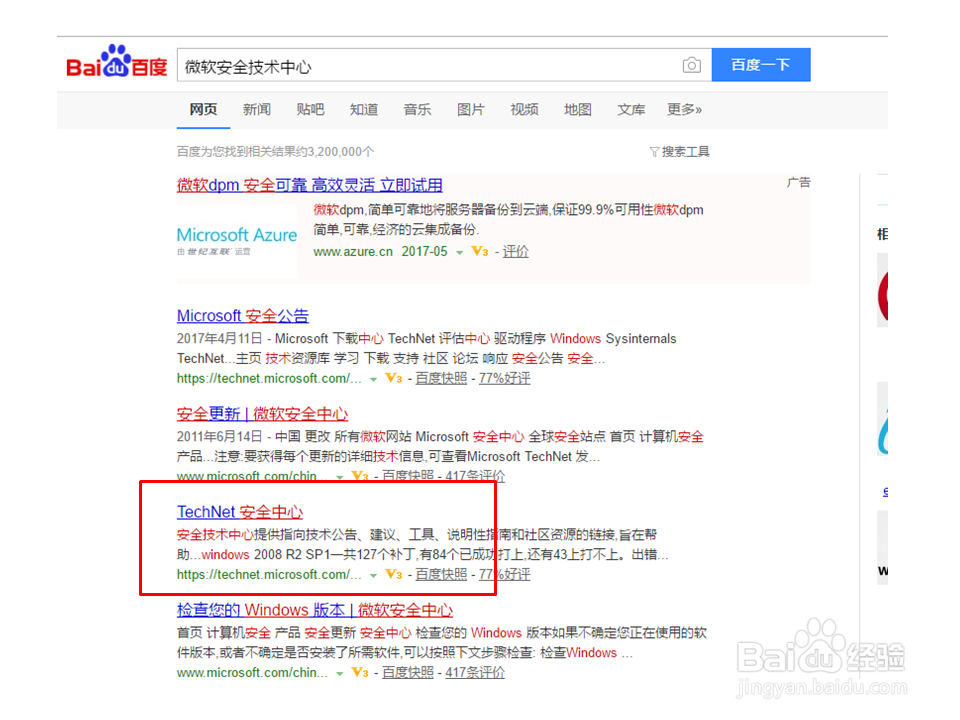960x720 pixels.
Task: Open the 微软dpm 安全可靠 ad link
Action: click(x=309, y=185)
